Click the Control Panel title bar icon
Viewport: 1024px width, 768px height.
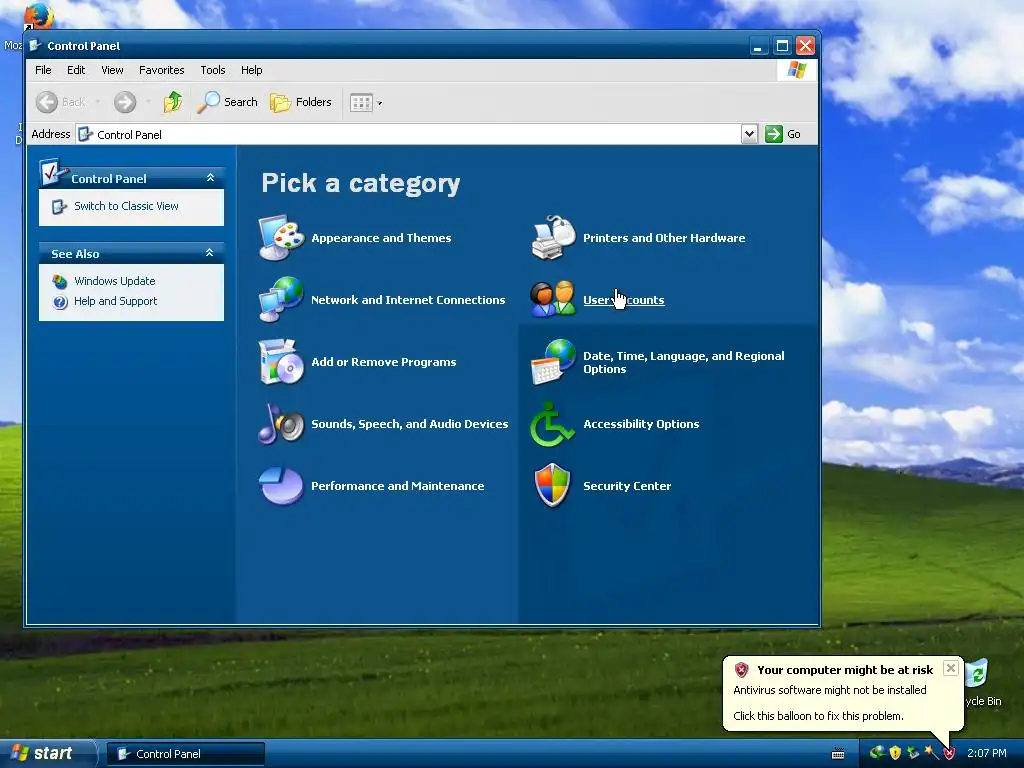pos(36,46)
